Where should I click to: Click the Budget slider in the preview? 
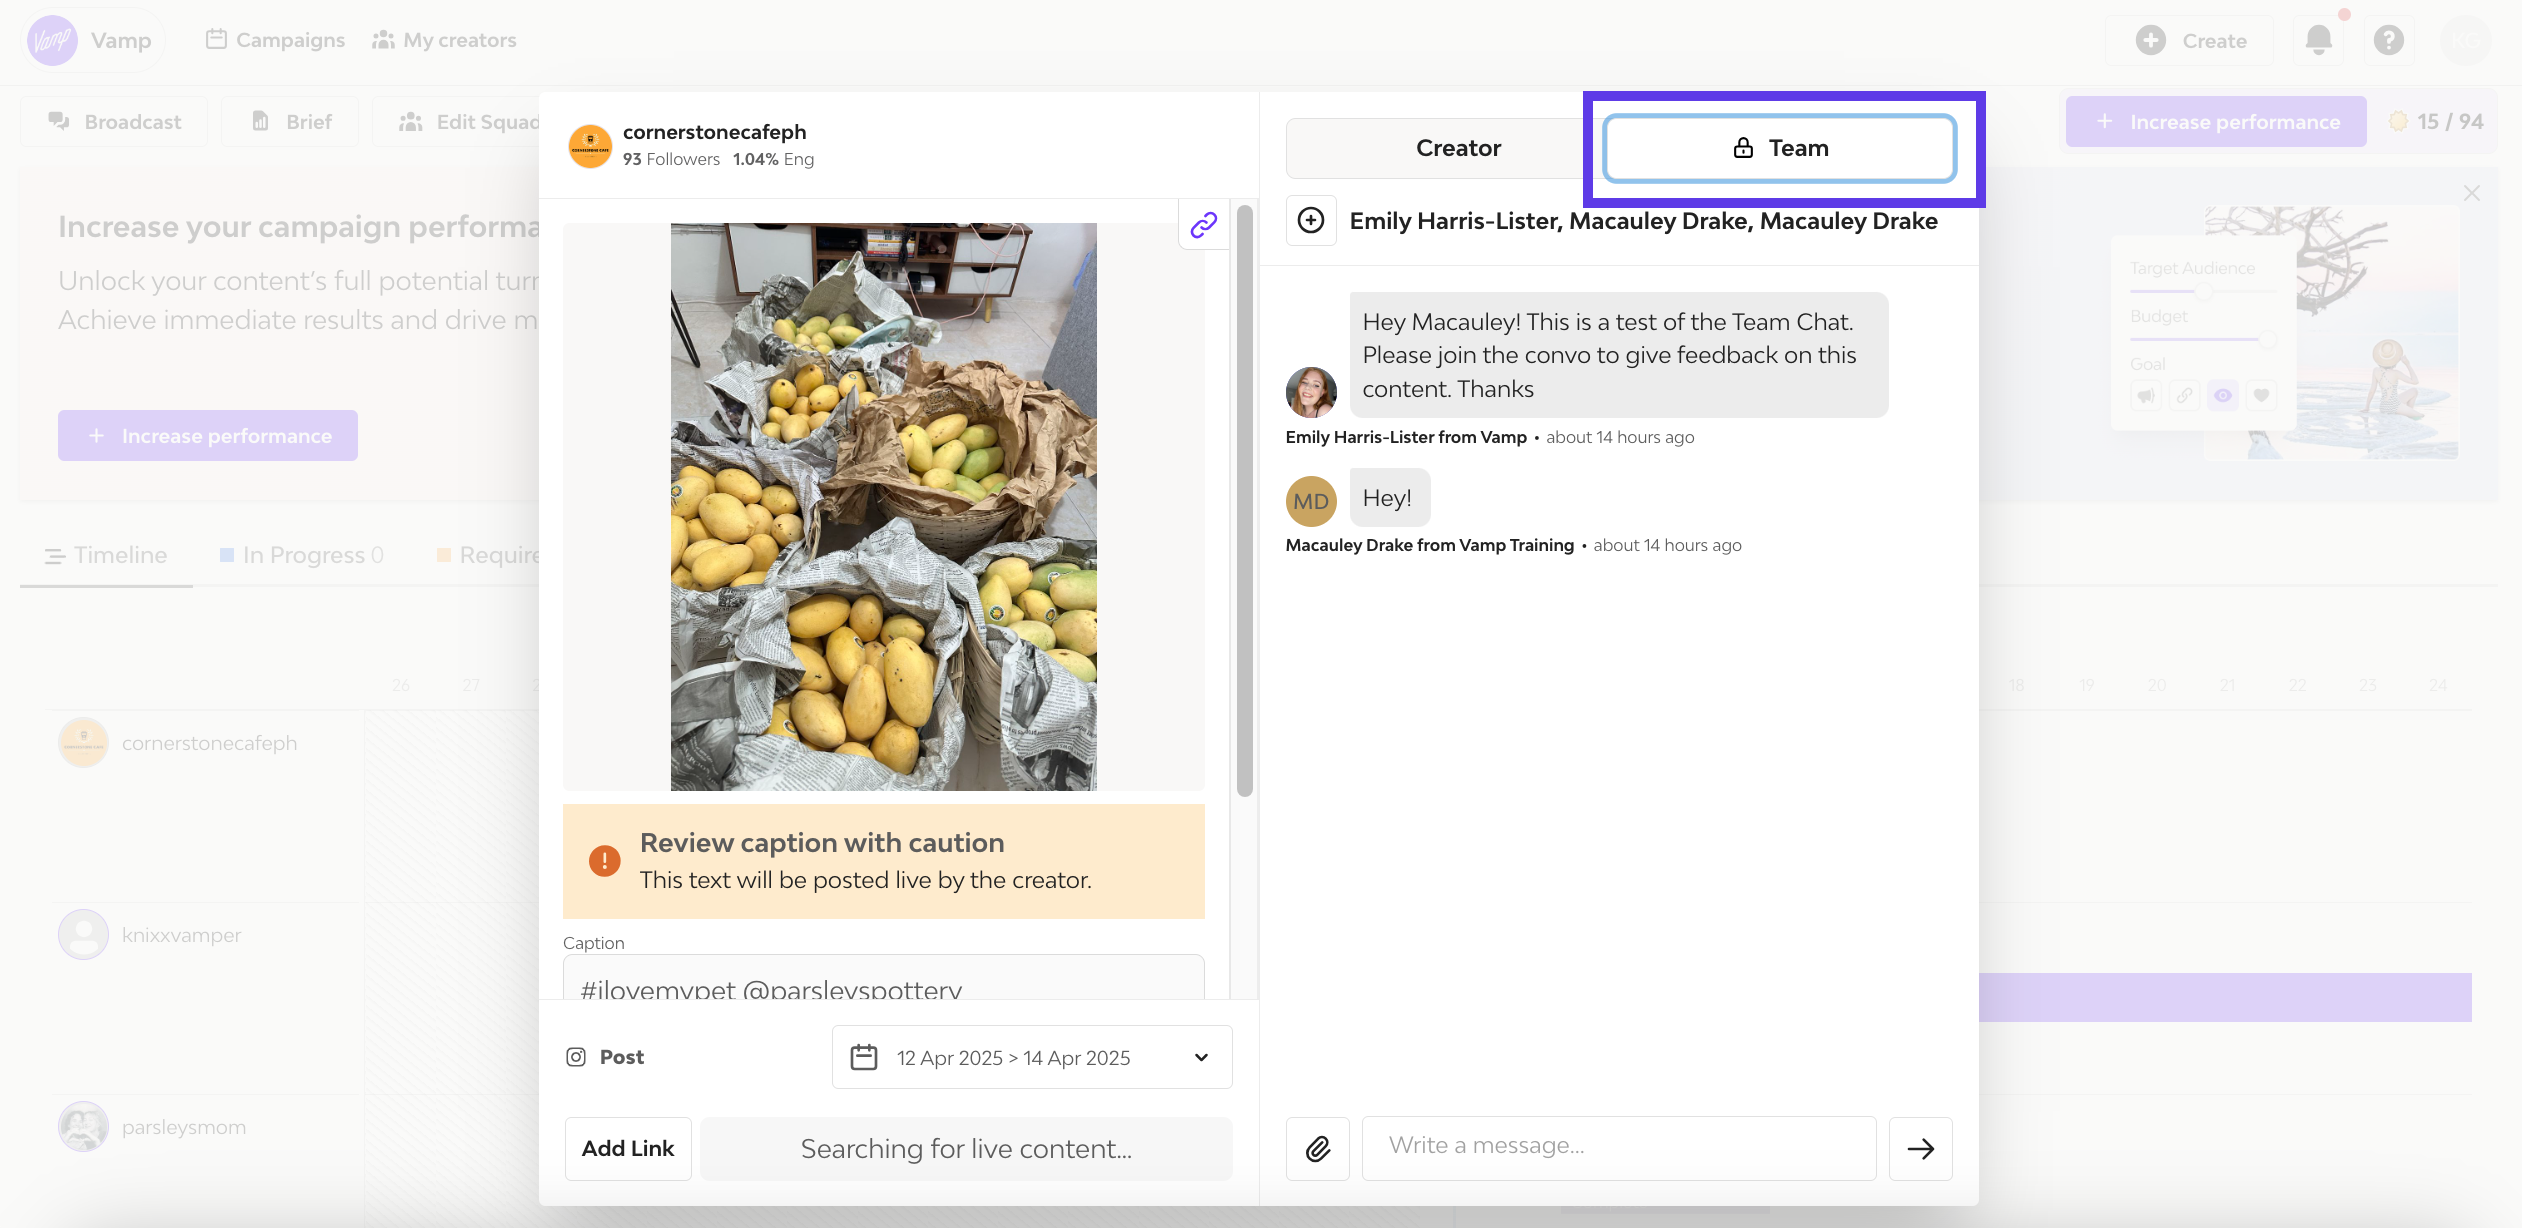point(2204,339)
